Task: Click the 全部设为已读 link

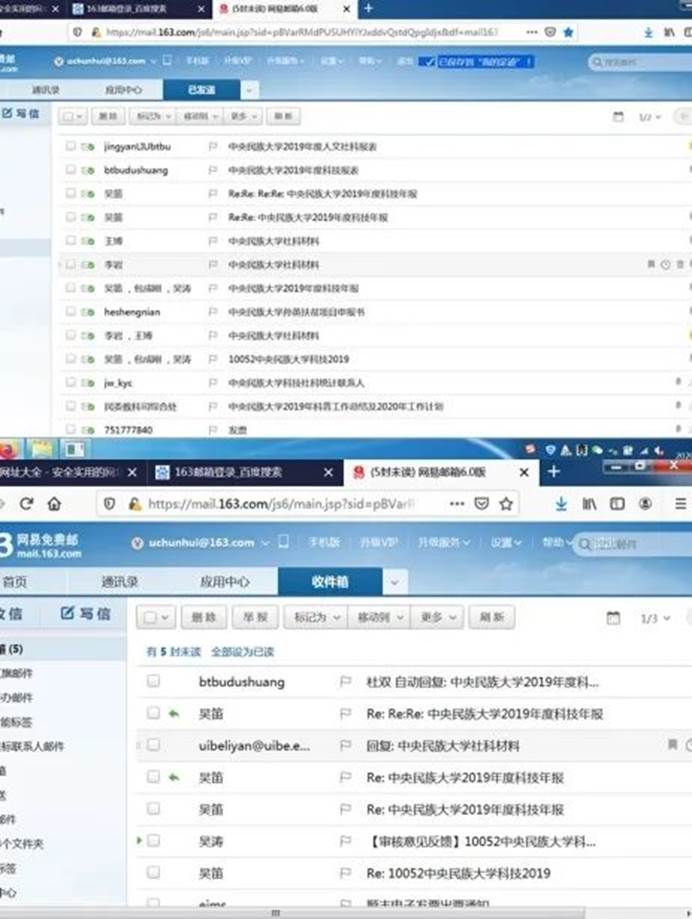Action: [x=243, y=651]
